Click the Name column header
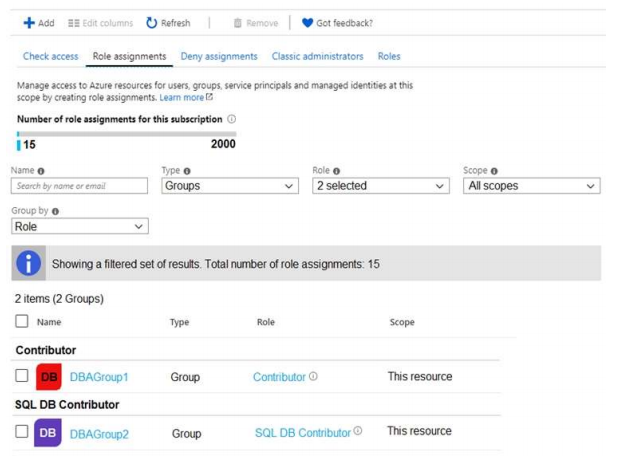Screen dimensions: 623x475 tap(49, 322)
